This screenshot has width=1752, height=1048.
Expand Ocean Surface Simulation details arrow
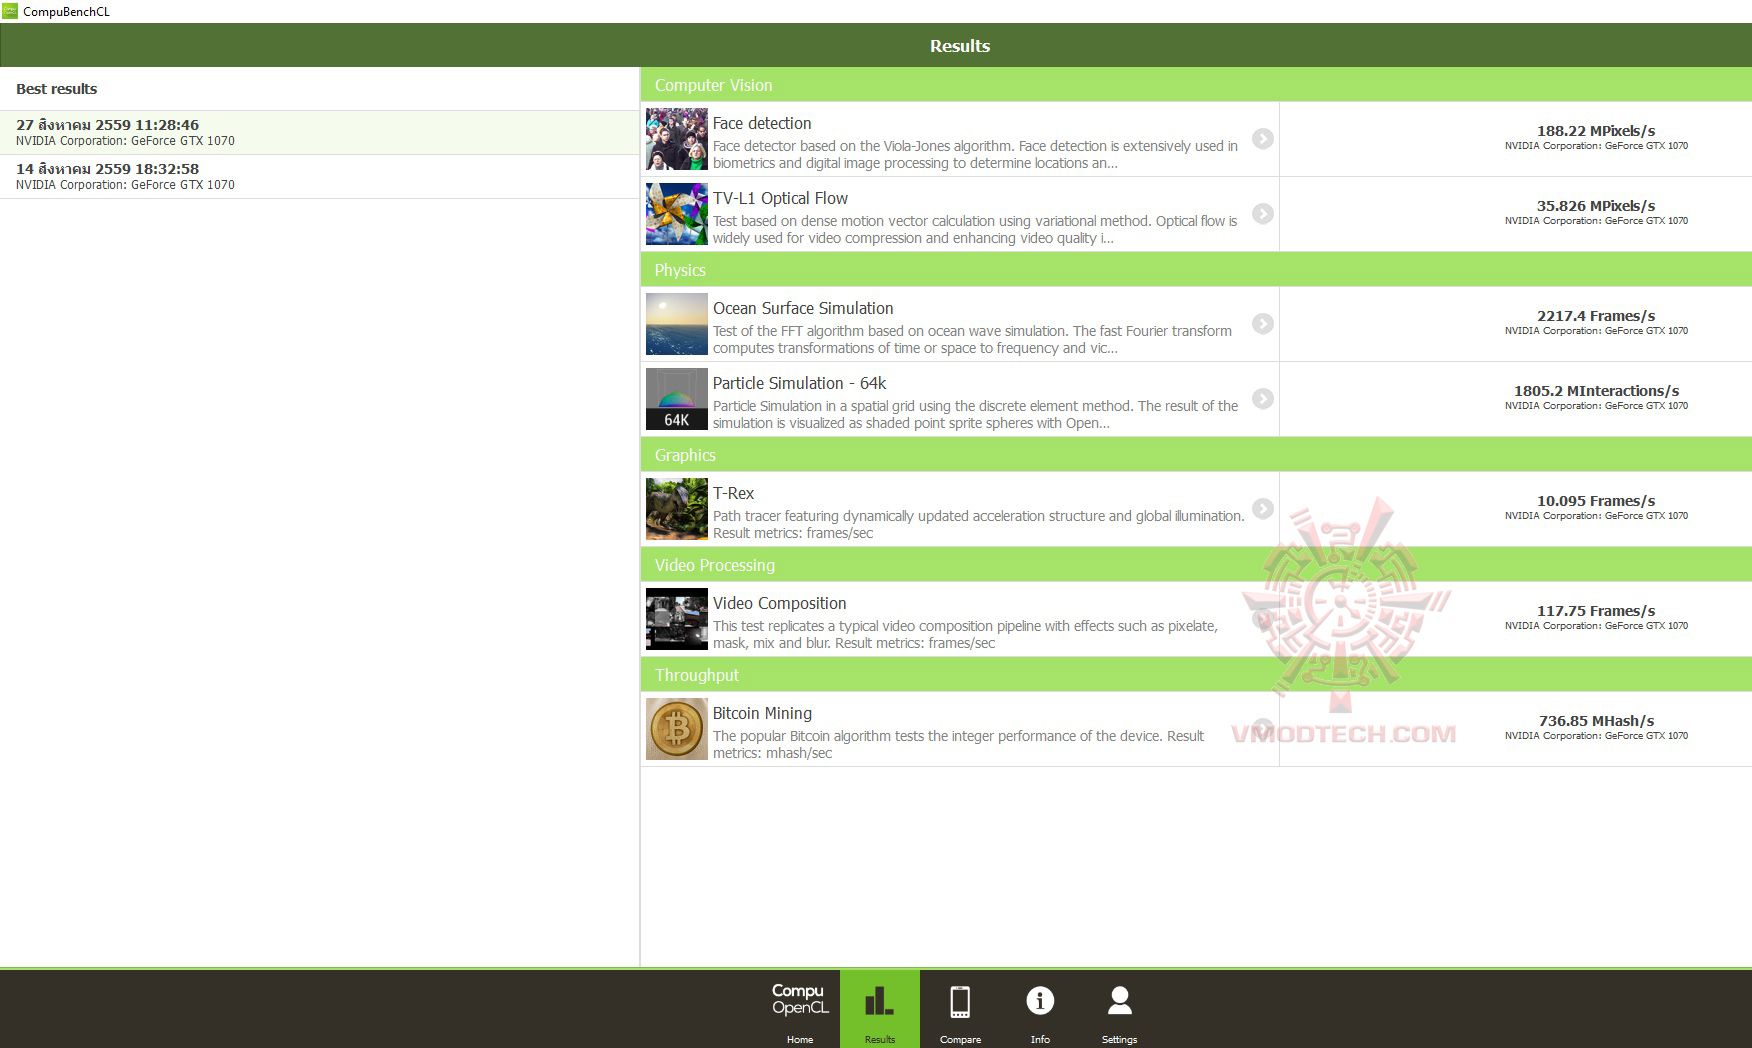[1263, 324]
